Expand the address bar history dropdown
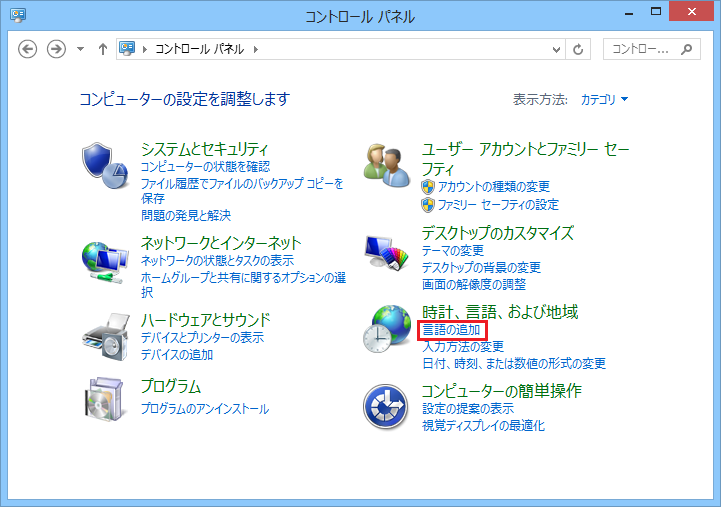Viewport: 721px width, 507px height. coord(557,48)
